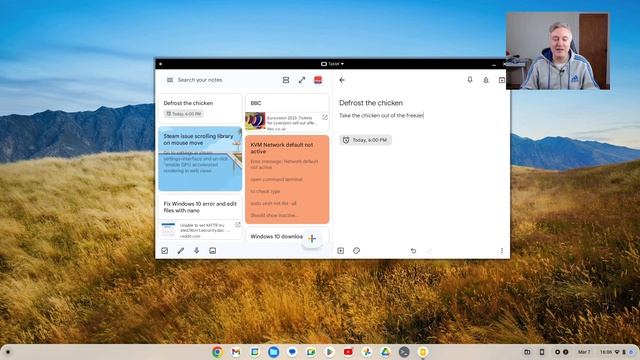Open the Tablet window mode dropdown

332,64
